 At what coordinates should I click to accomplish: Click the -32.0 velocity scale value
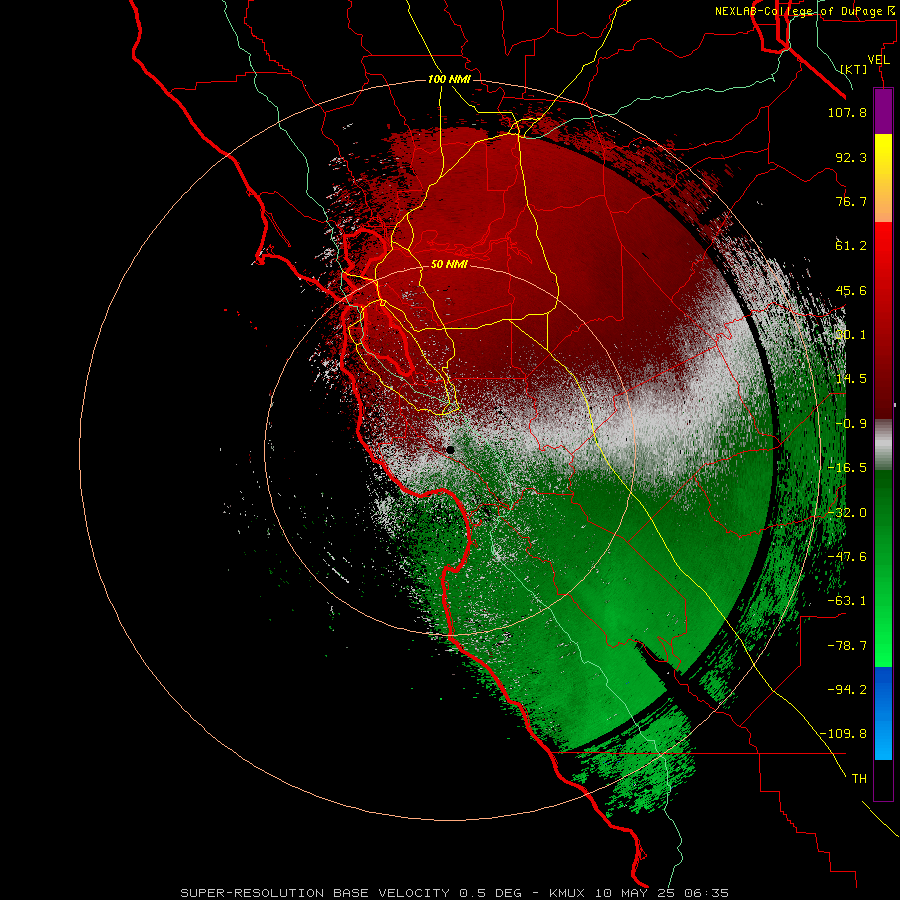pos(847,513)
